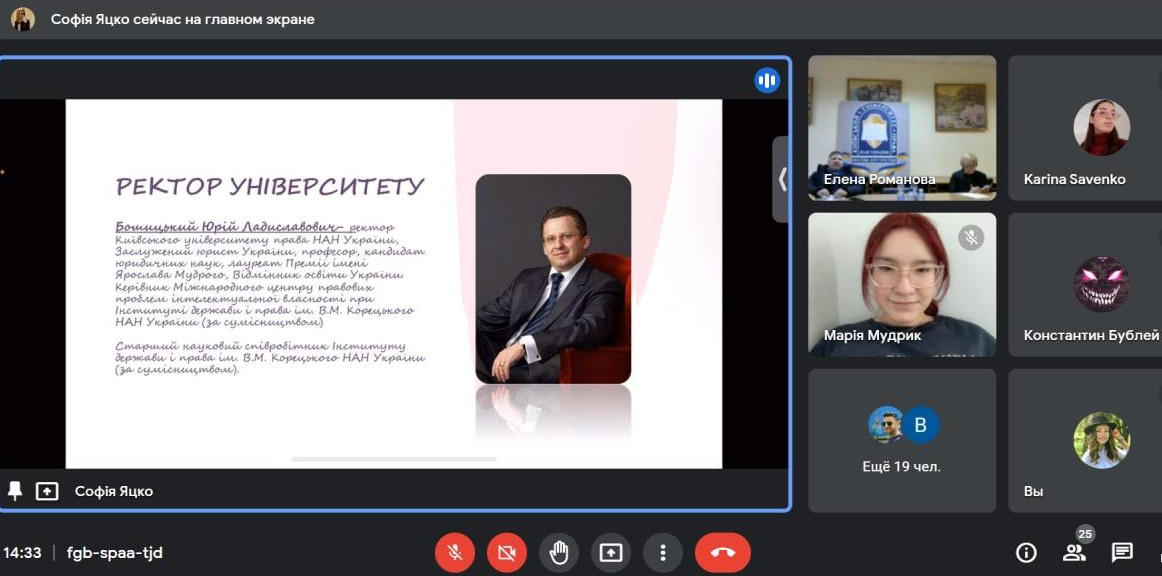Click the presentation icon beside Софія Яцко name

tap(47, 491)
